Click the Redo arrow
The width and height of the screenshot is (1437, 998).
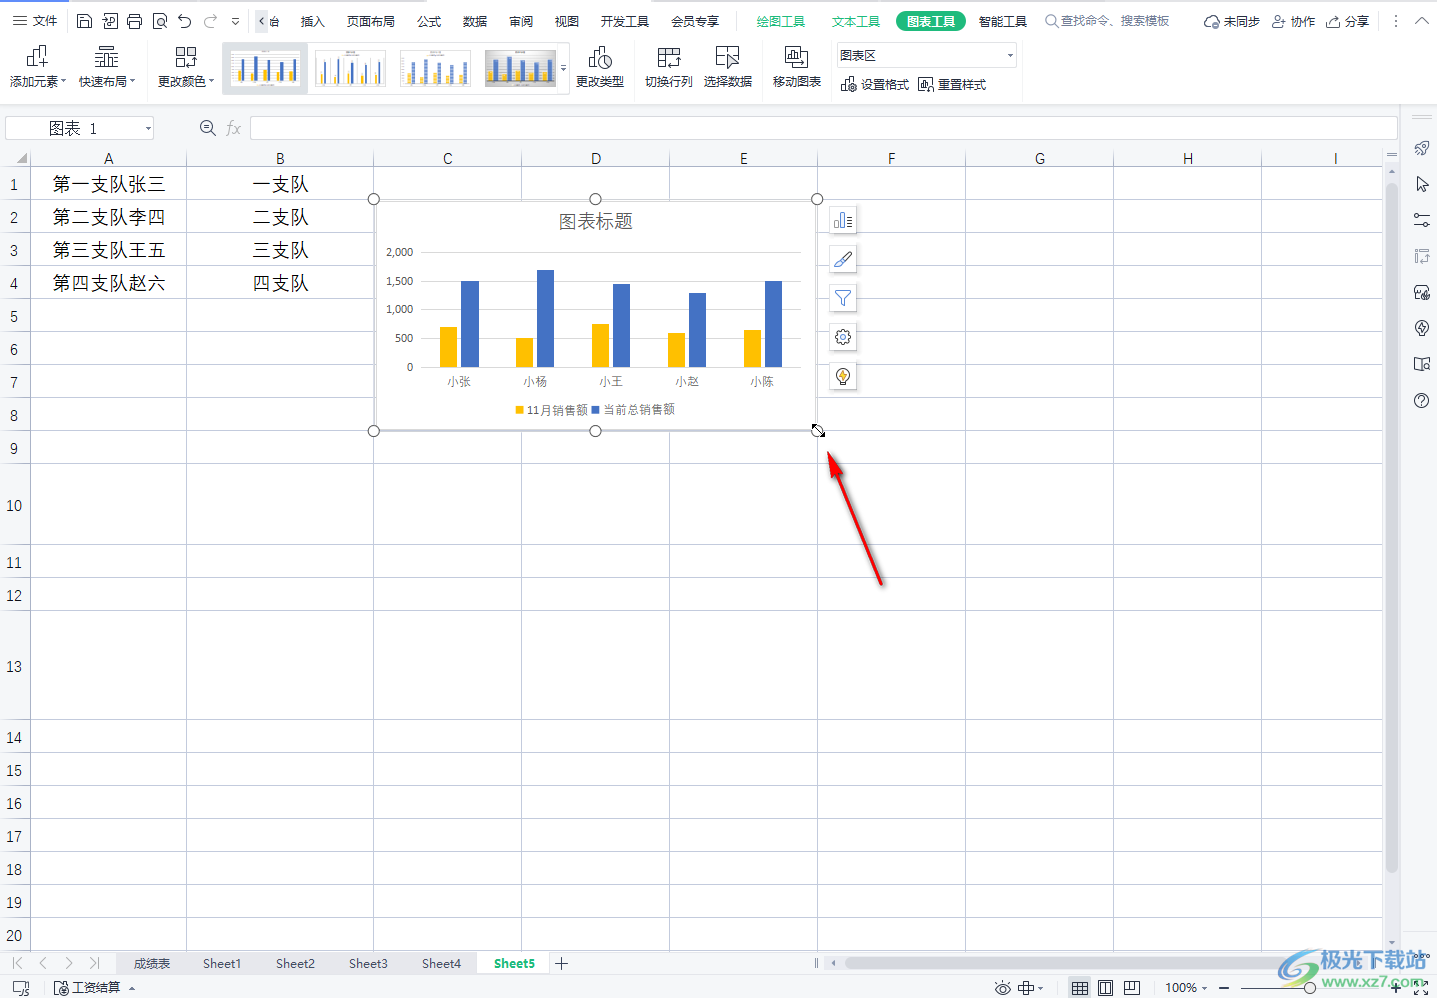click(x=210, y=21)
